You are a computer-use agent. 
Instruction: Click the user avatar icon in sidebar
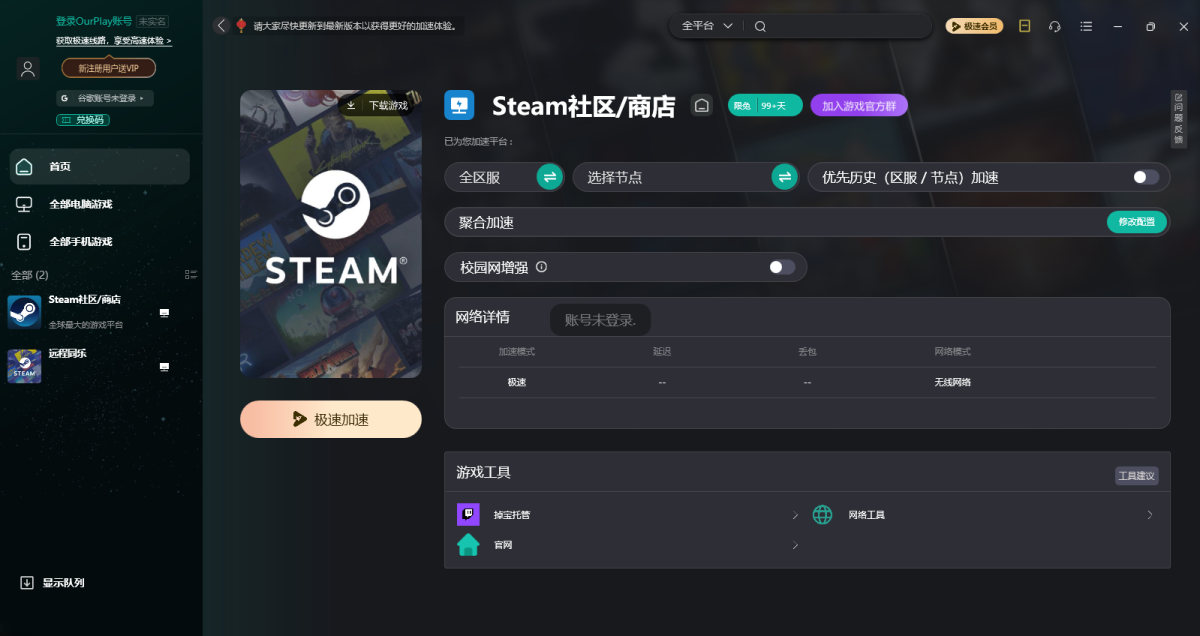pyautogui.click(x=28, y=68)
